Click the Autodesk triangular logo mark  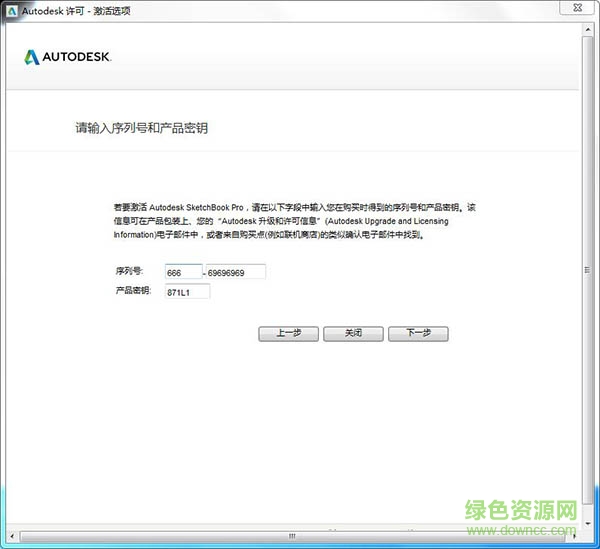[30, 57]
